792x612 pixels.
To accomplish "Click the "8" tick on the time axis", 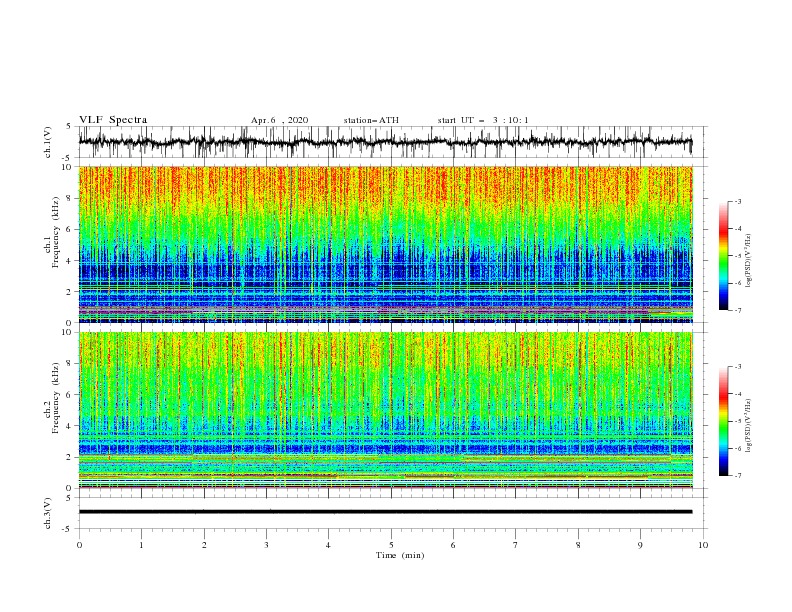I will 578,545.
